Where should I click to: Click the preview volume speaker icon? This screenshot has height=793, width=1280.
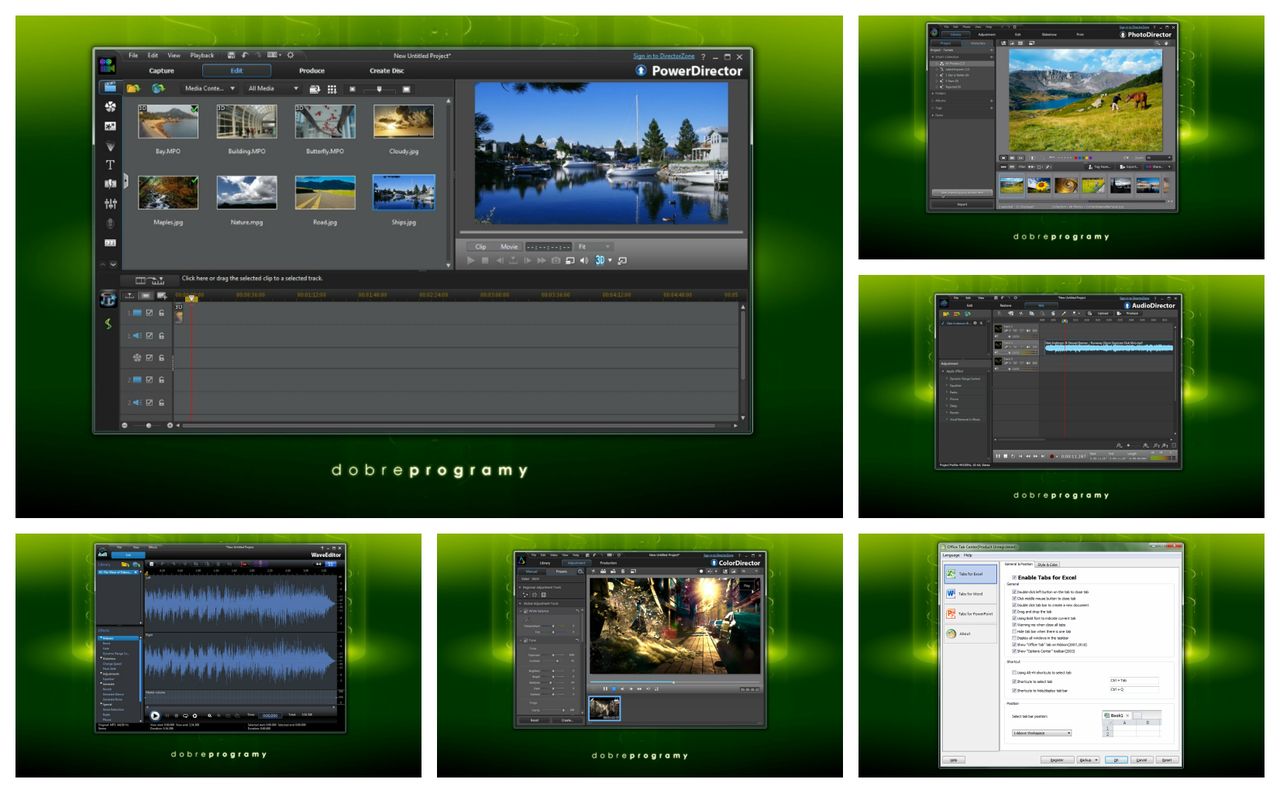(x=584, y=260)
